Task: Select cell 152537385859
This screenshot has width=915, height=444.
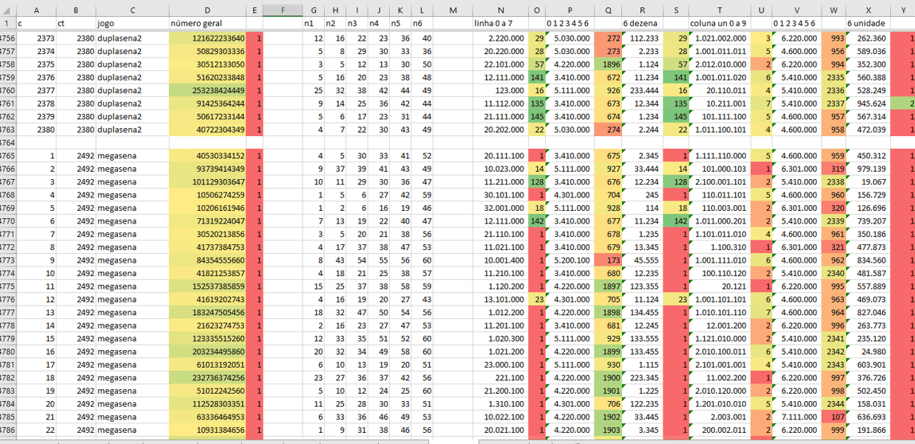Action: pyautogui.click(x=207, y=286)
